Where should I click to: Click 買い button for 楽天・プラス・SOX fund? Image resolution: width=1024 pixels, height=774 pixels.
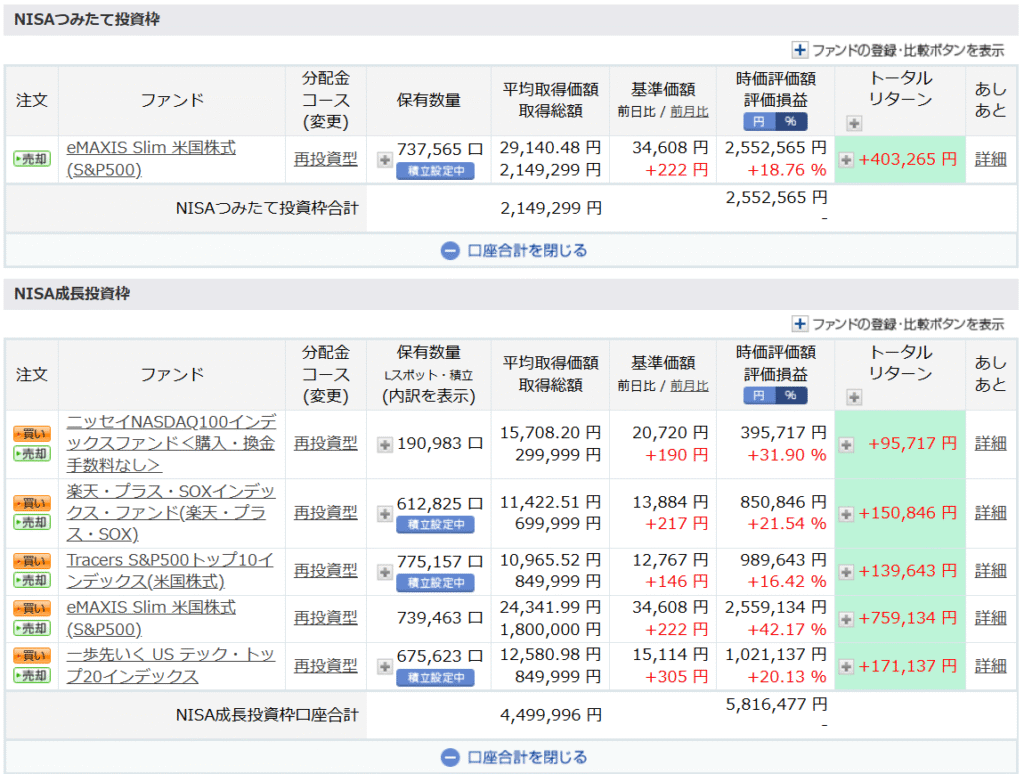pos(32,503)
